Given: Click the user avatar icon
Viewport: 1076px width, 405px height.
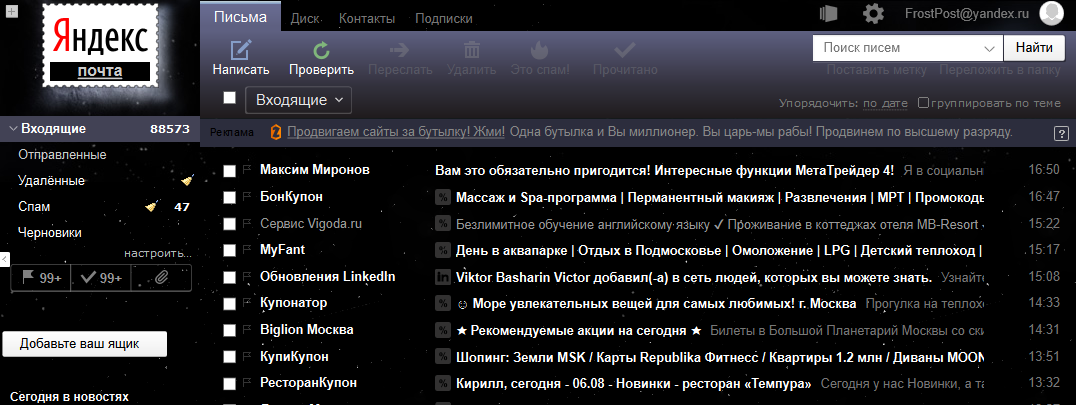Looking at the screenshot, I should (1050, 14).
